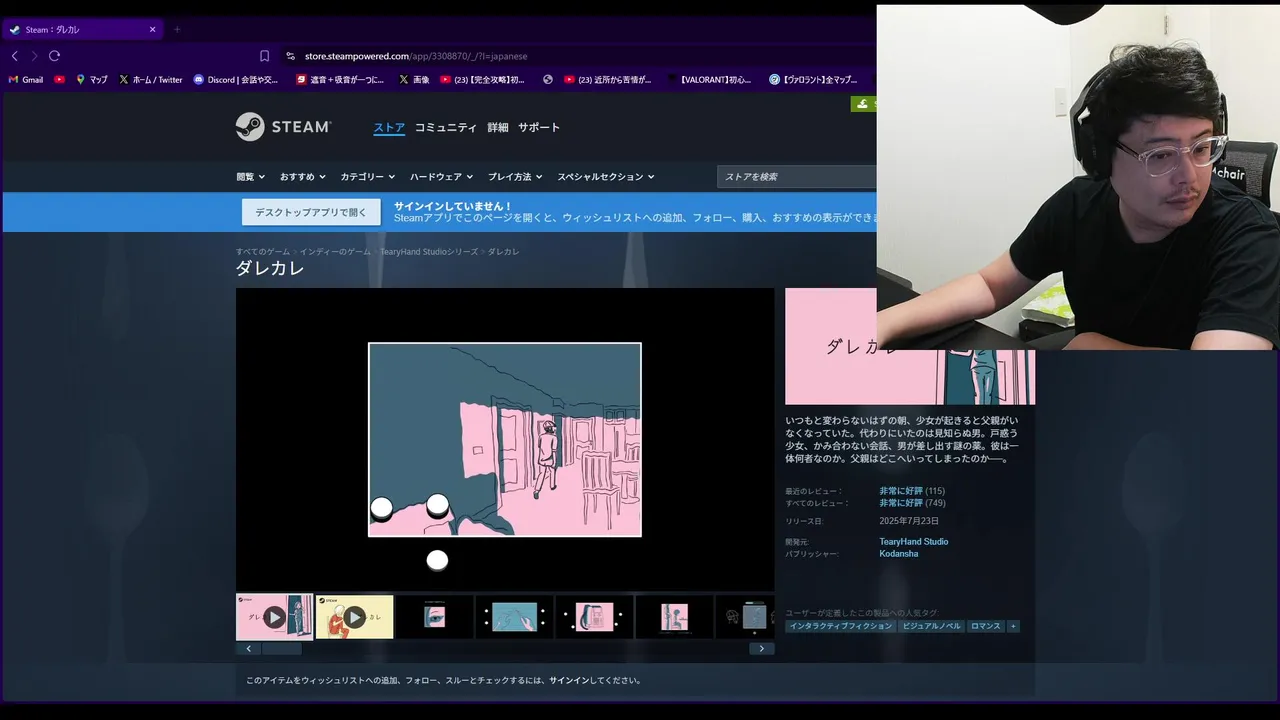This screenshot has width=1280, height=720.
Task: Select the person-sitting screenshot thumbnail
Action: [674, 617]
